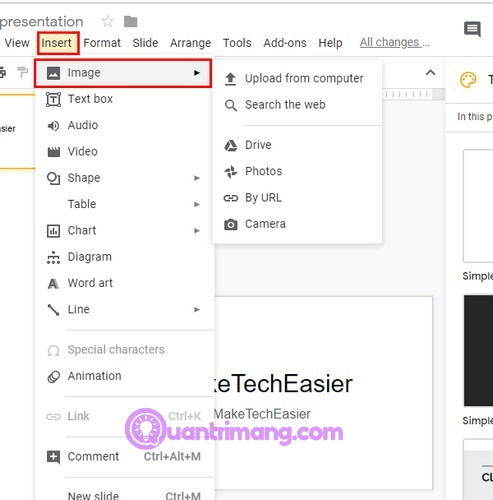Click the magnifier icon for web search

(231, 105)
